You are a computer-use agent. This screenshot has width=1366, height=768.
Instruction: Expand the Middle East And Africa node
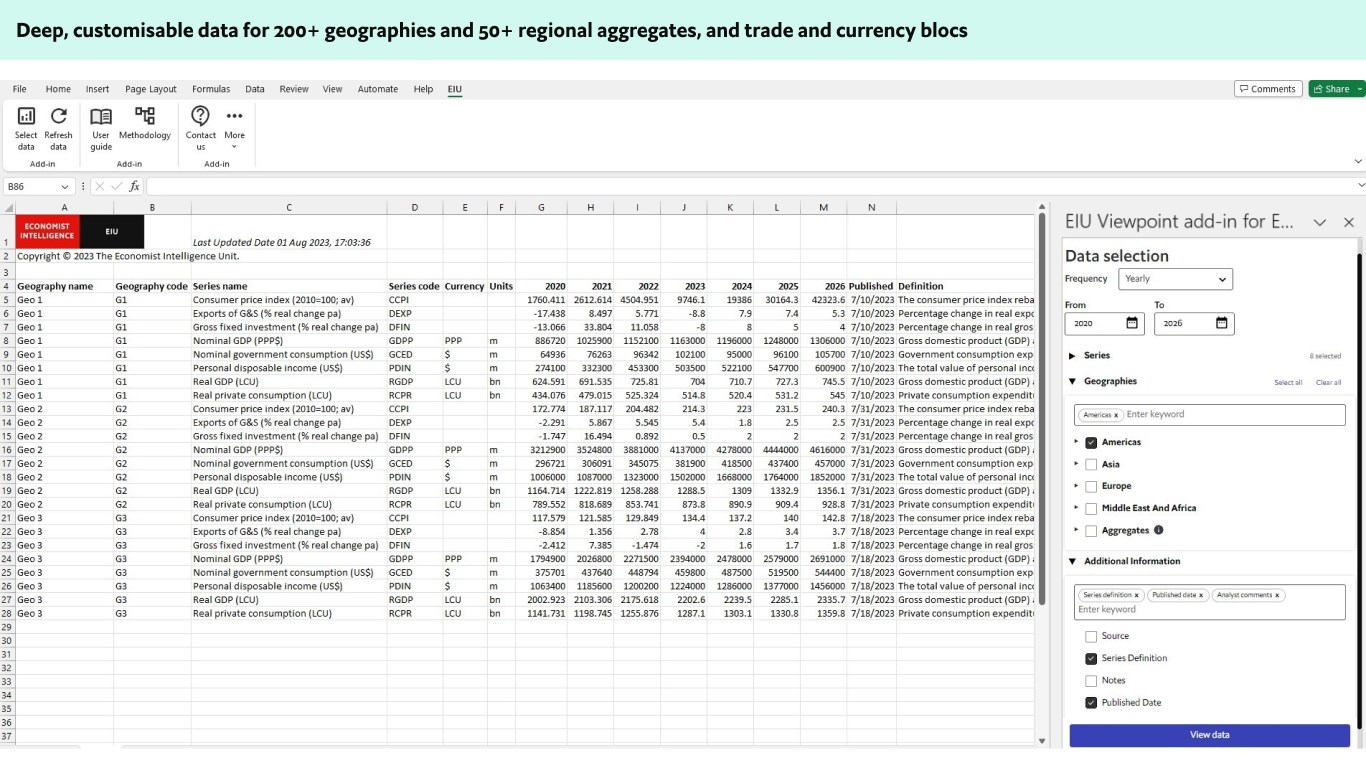tap(1076, 508)
